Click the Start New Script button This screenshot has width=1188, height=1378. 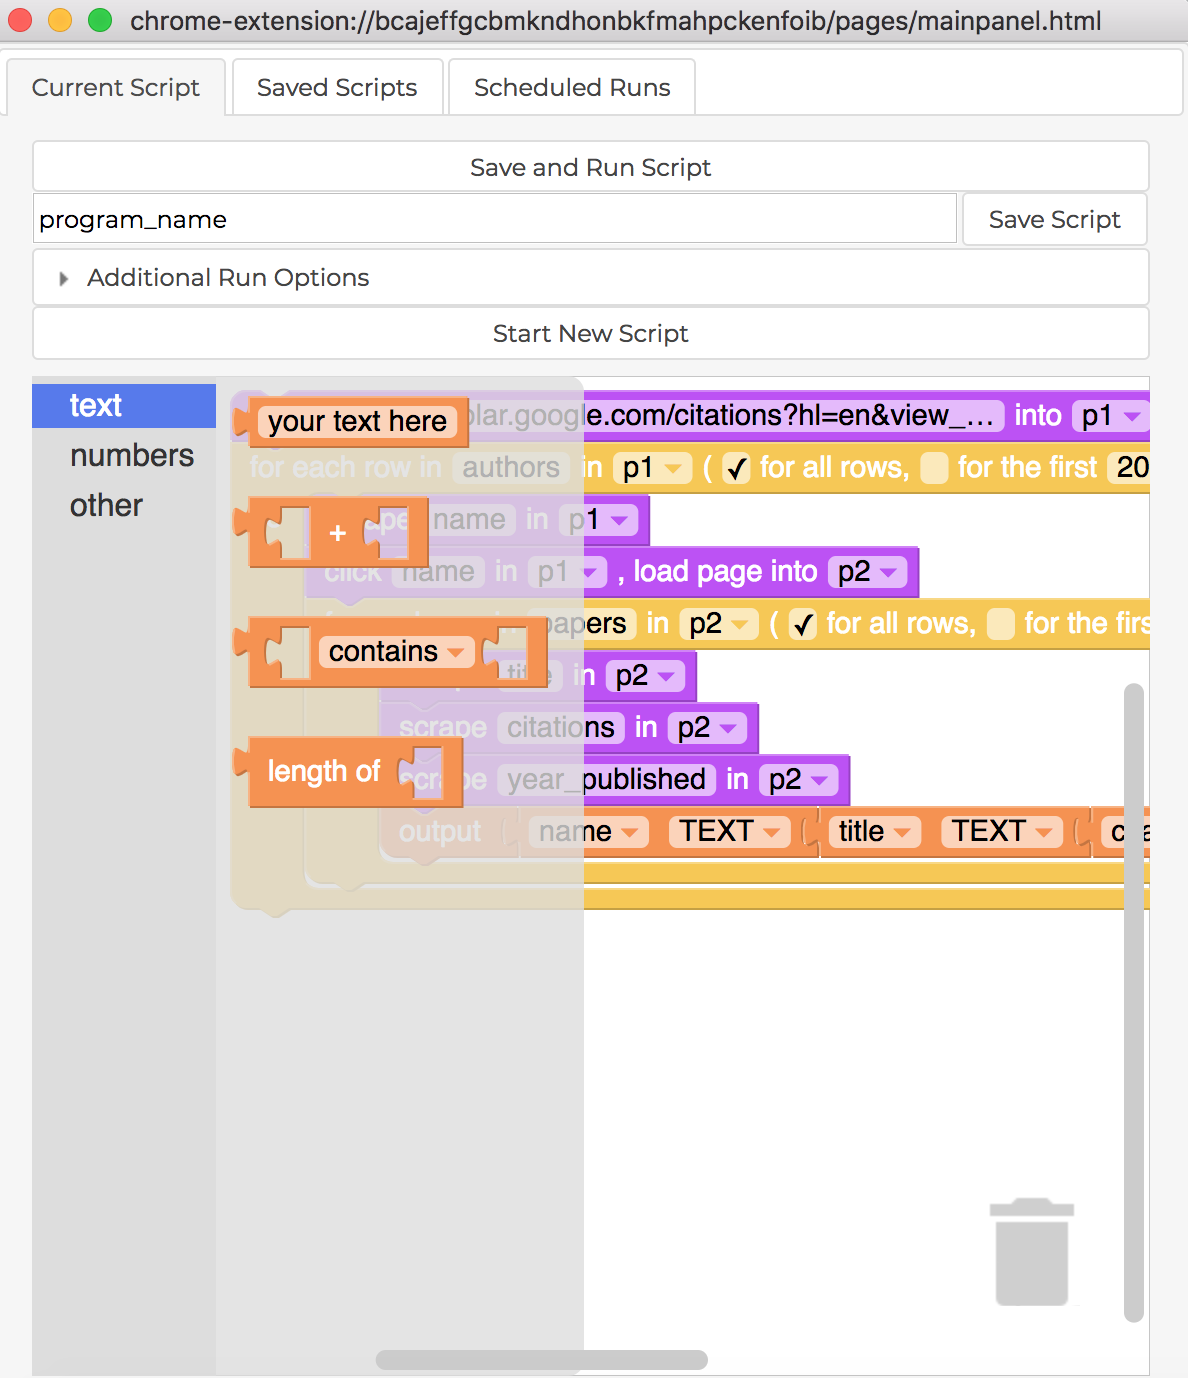tap(591, 333)
